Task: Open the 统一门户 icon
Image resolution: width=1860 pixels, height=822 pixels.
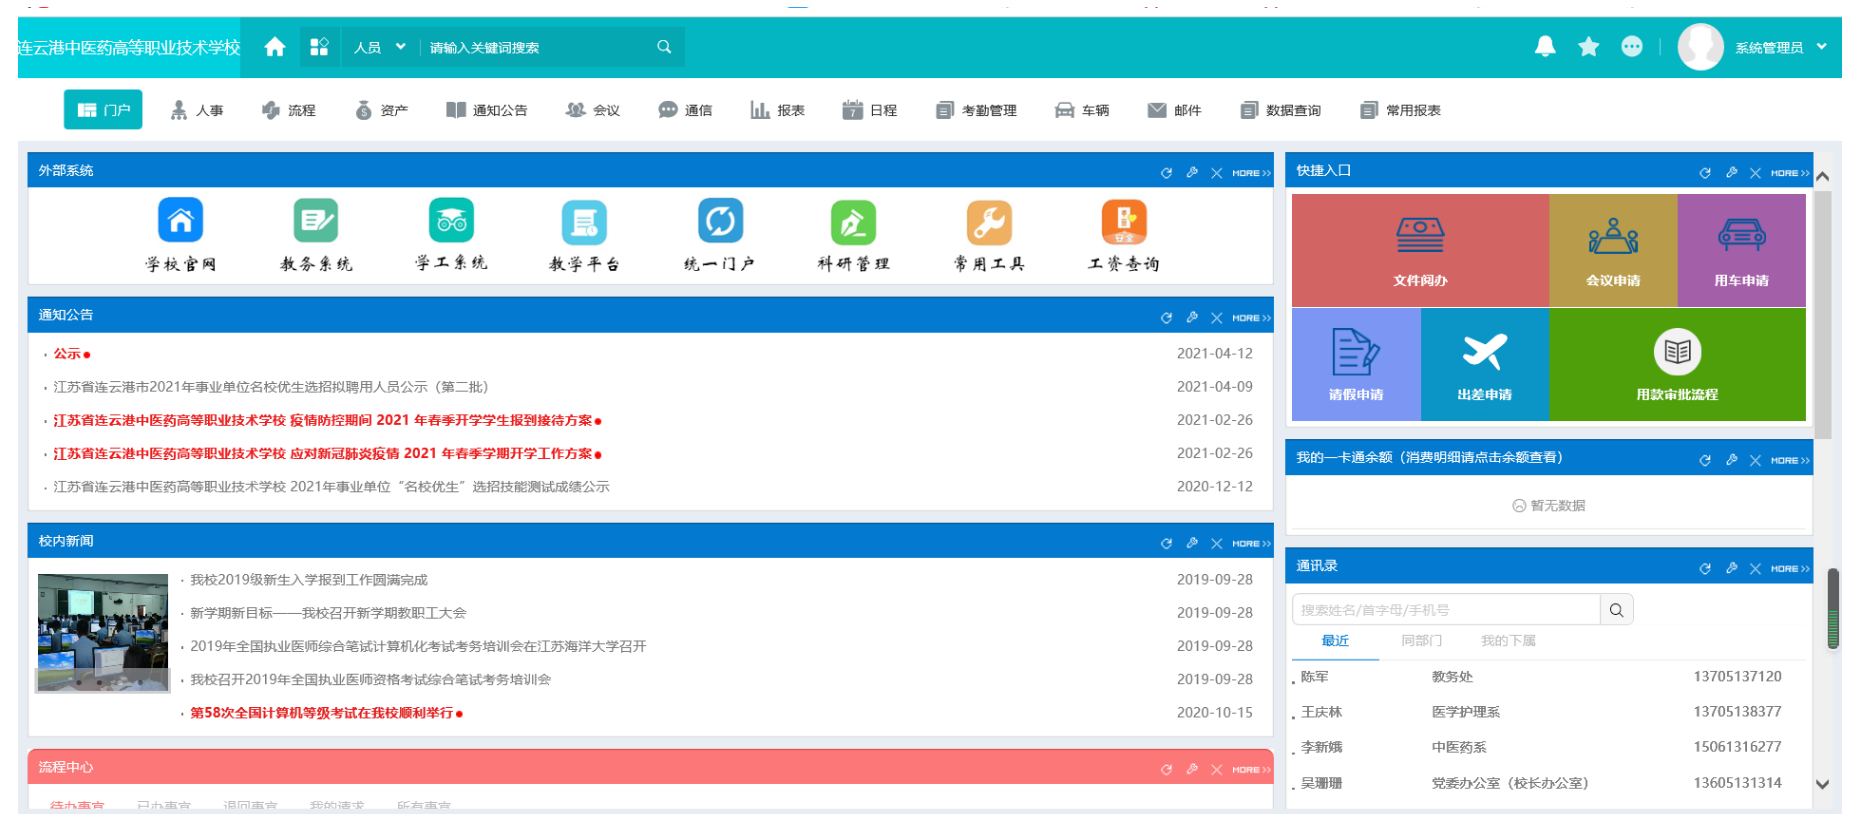Action: click(720, 221)
